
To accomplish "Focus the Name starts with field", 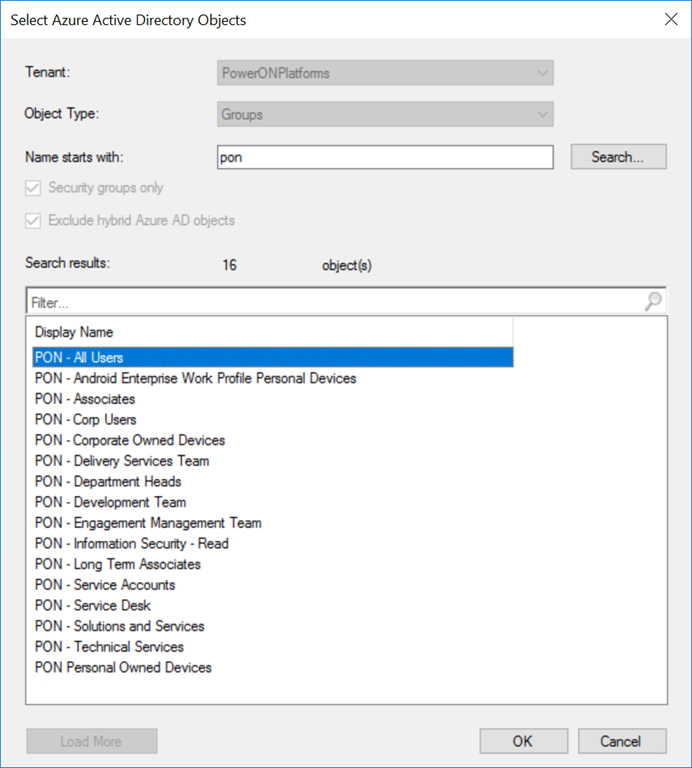I will 385,157.
